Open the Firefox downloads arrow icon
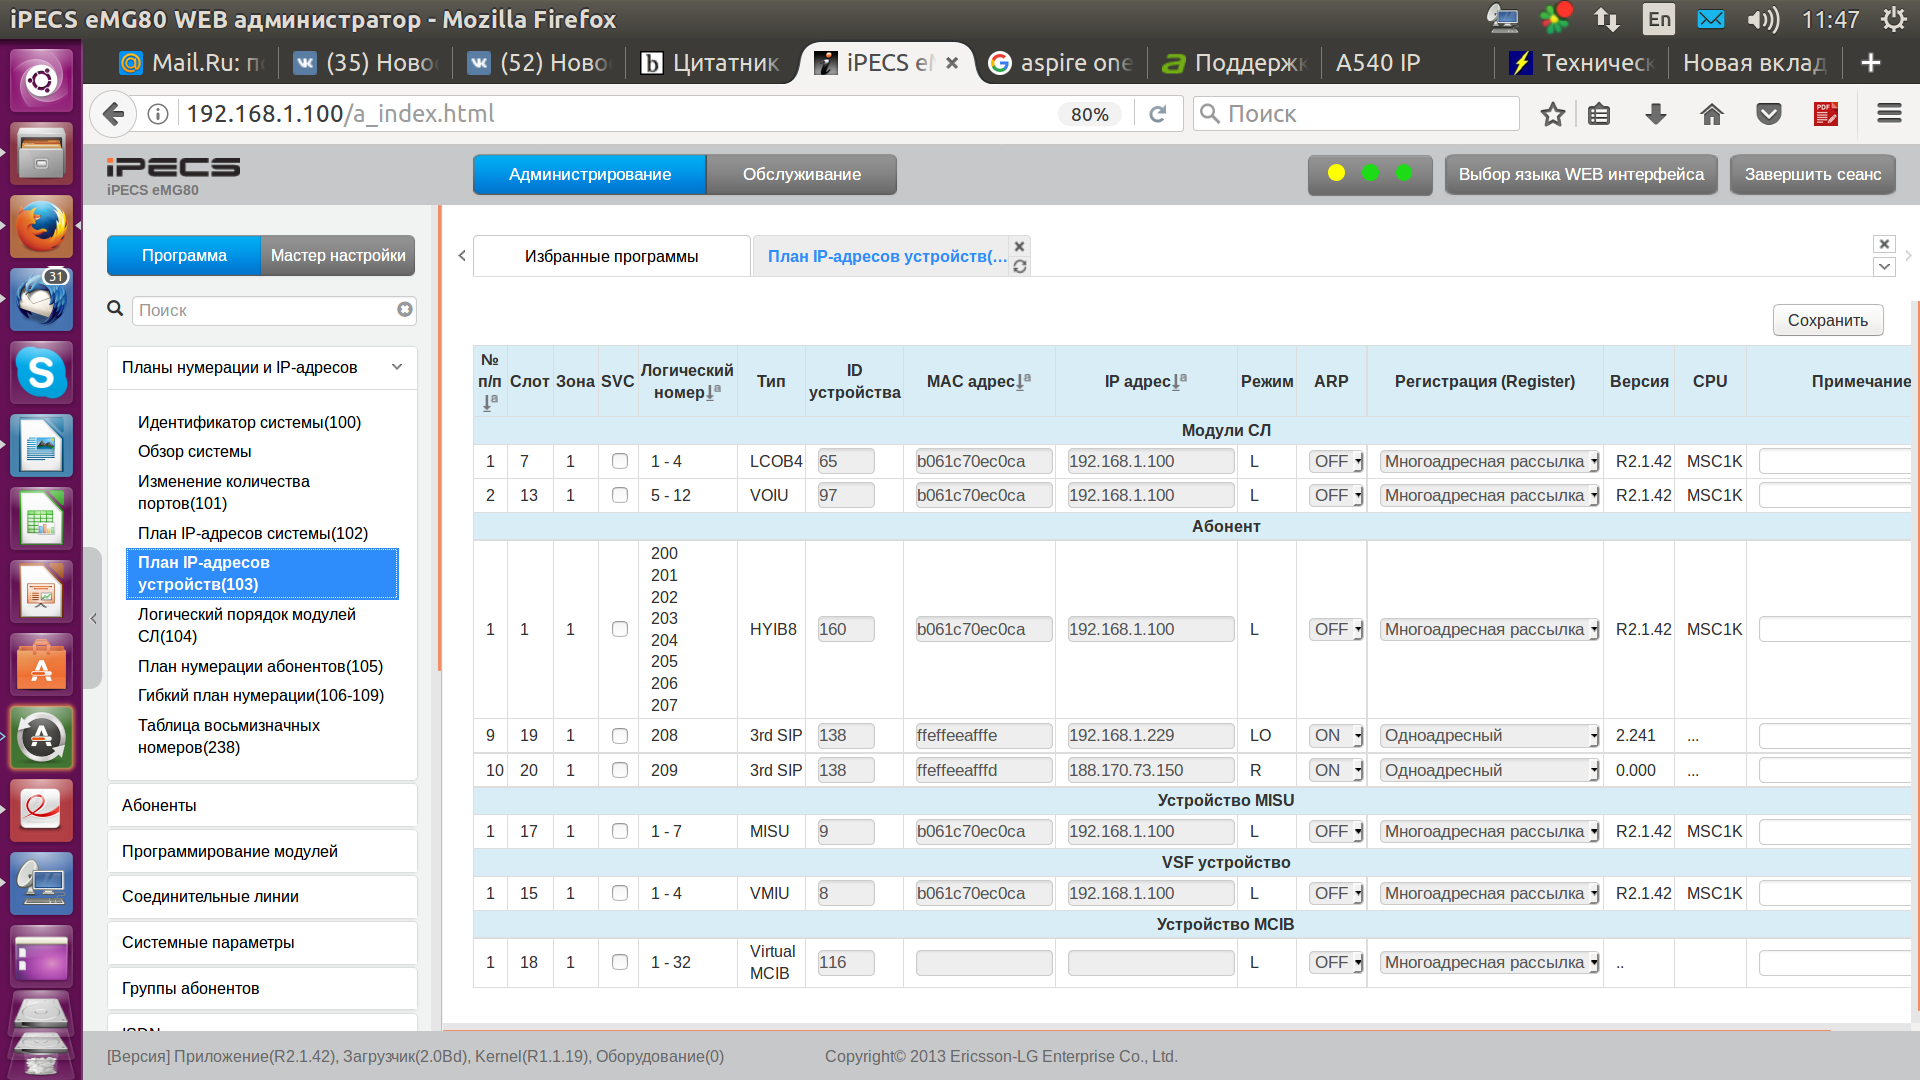This screenshot has height=1080, width=1920. point(1655,114)
